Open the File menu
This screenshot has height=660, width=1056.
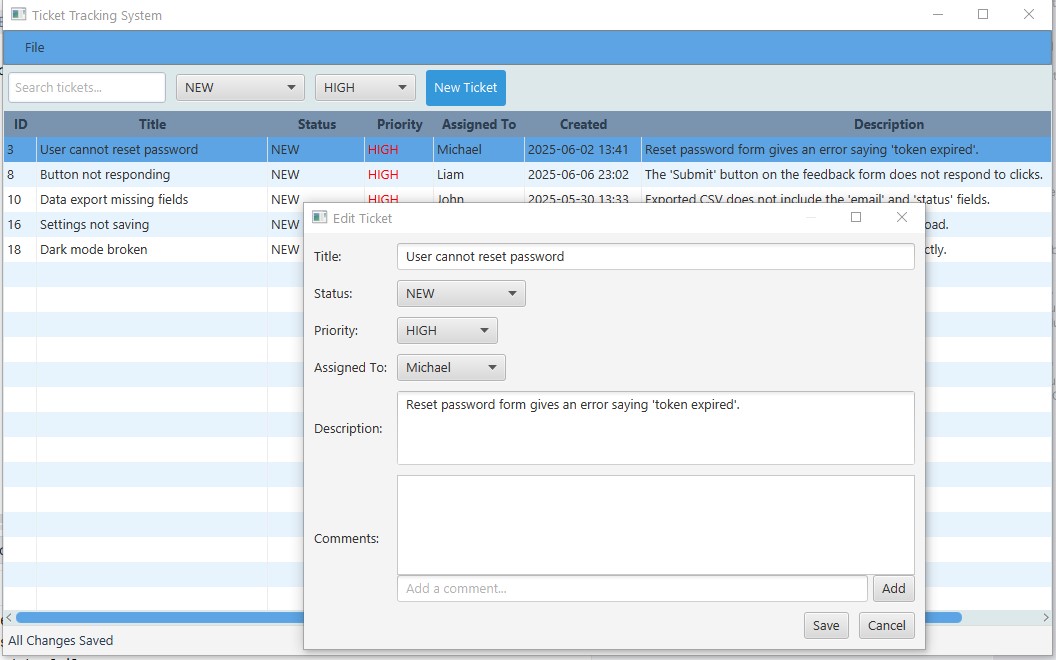click(x=34, y=48)
